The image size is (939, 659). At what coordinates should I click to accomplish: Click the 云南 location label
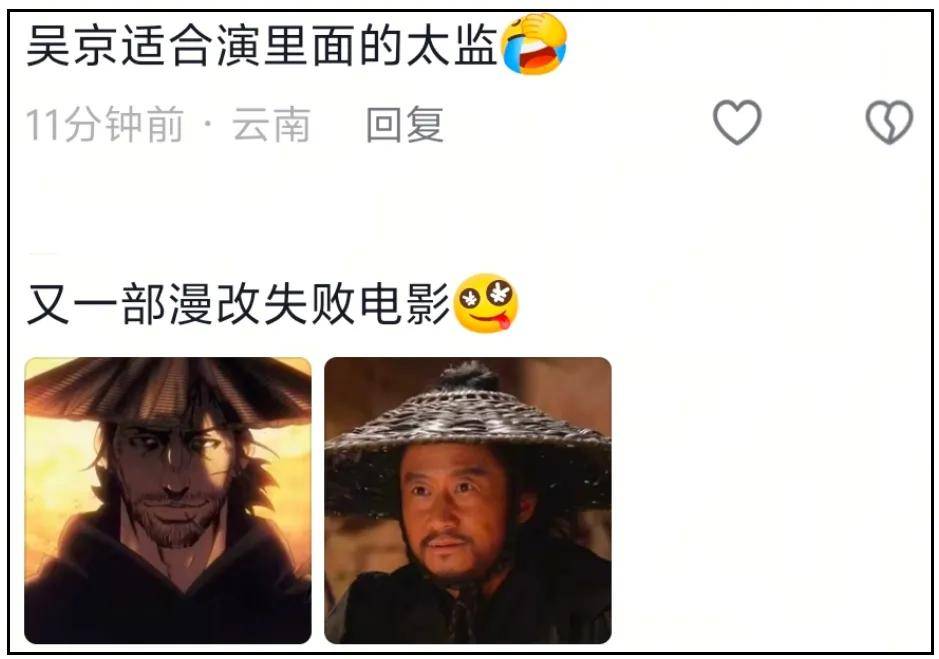click(x=271, y=125)
